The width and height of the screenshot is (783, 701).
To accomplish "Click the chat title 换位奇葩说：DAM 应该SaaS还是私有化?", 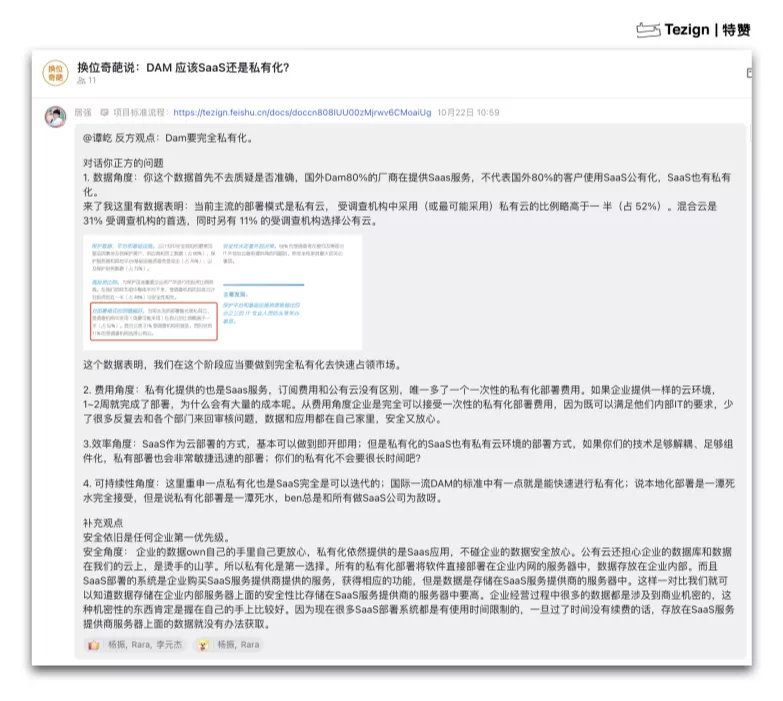I will [183, 67].
